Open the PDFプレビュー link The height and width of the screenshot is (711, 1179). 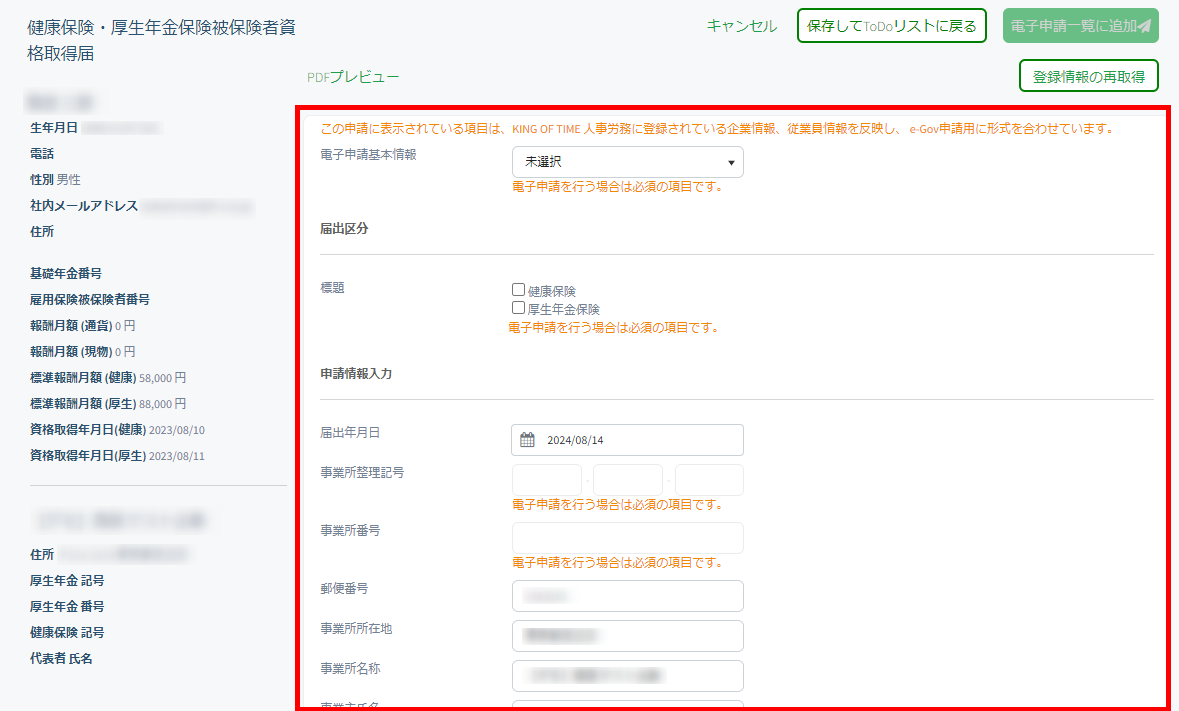(x=353, y=76)
